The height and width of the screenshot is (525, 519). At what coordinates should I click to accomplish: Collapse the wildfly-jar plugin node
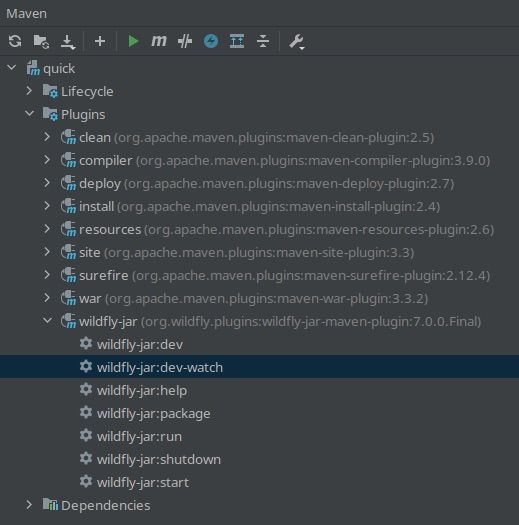pyautogui.click(x=48, y=321)
